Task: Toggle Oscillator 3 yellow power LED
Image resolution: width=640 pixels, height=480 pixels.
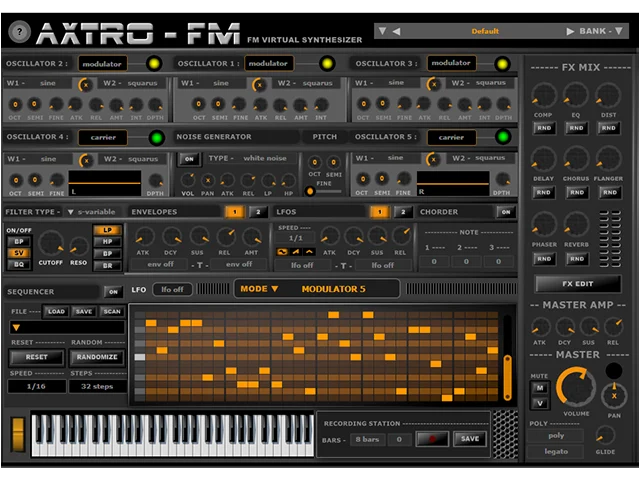Action: click(x=502, y=64)
